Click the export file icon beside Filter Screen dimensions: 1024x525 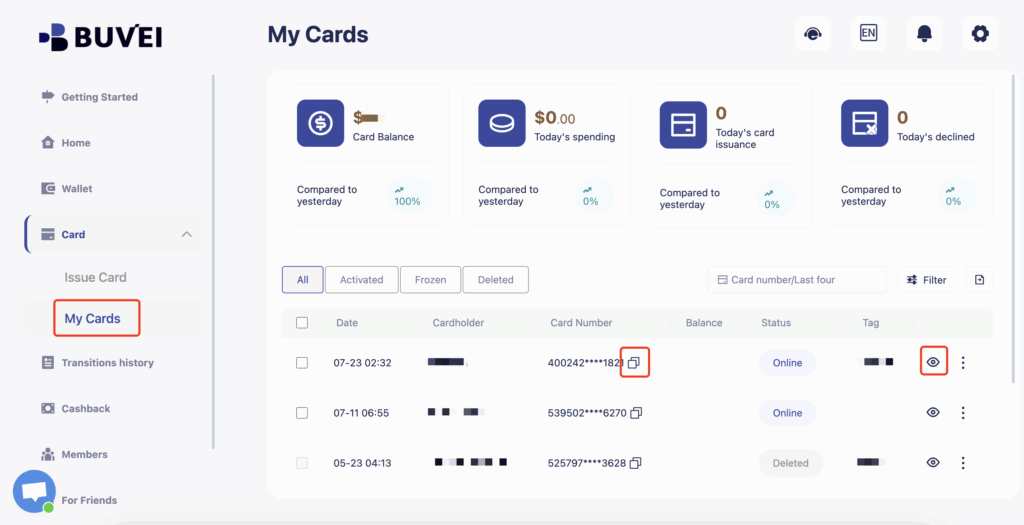tap(979, 280)
